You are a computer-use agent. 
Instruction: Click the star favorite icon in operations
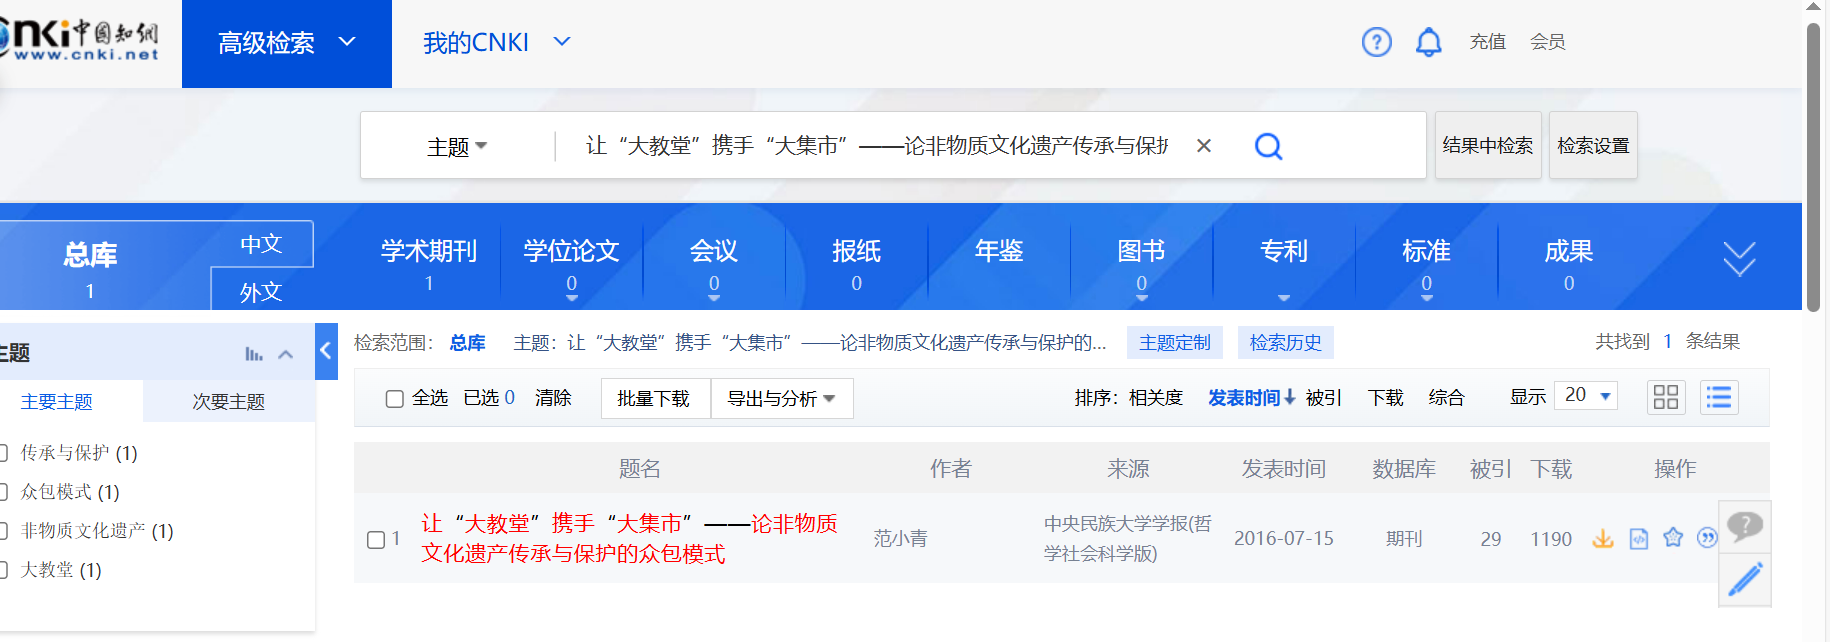pos(1673,538)
